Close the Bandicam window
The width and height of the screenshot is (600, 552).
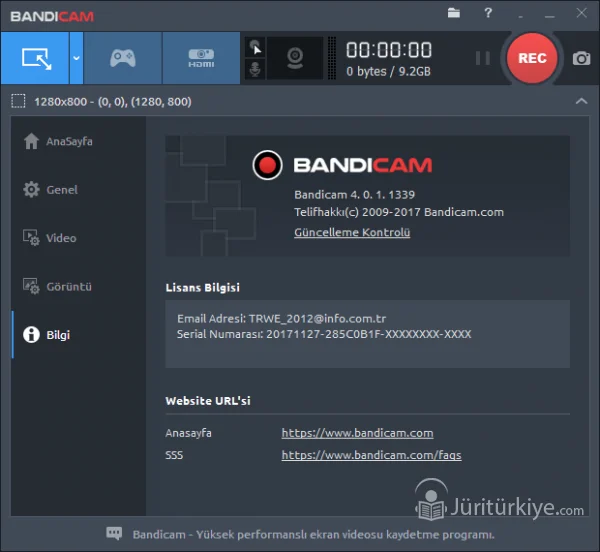coord(582,13)
